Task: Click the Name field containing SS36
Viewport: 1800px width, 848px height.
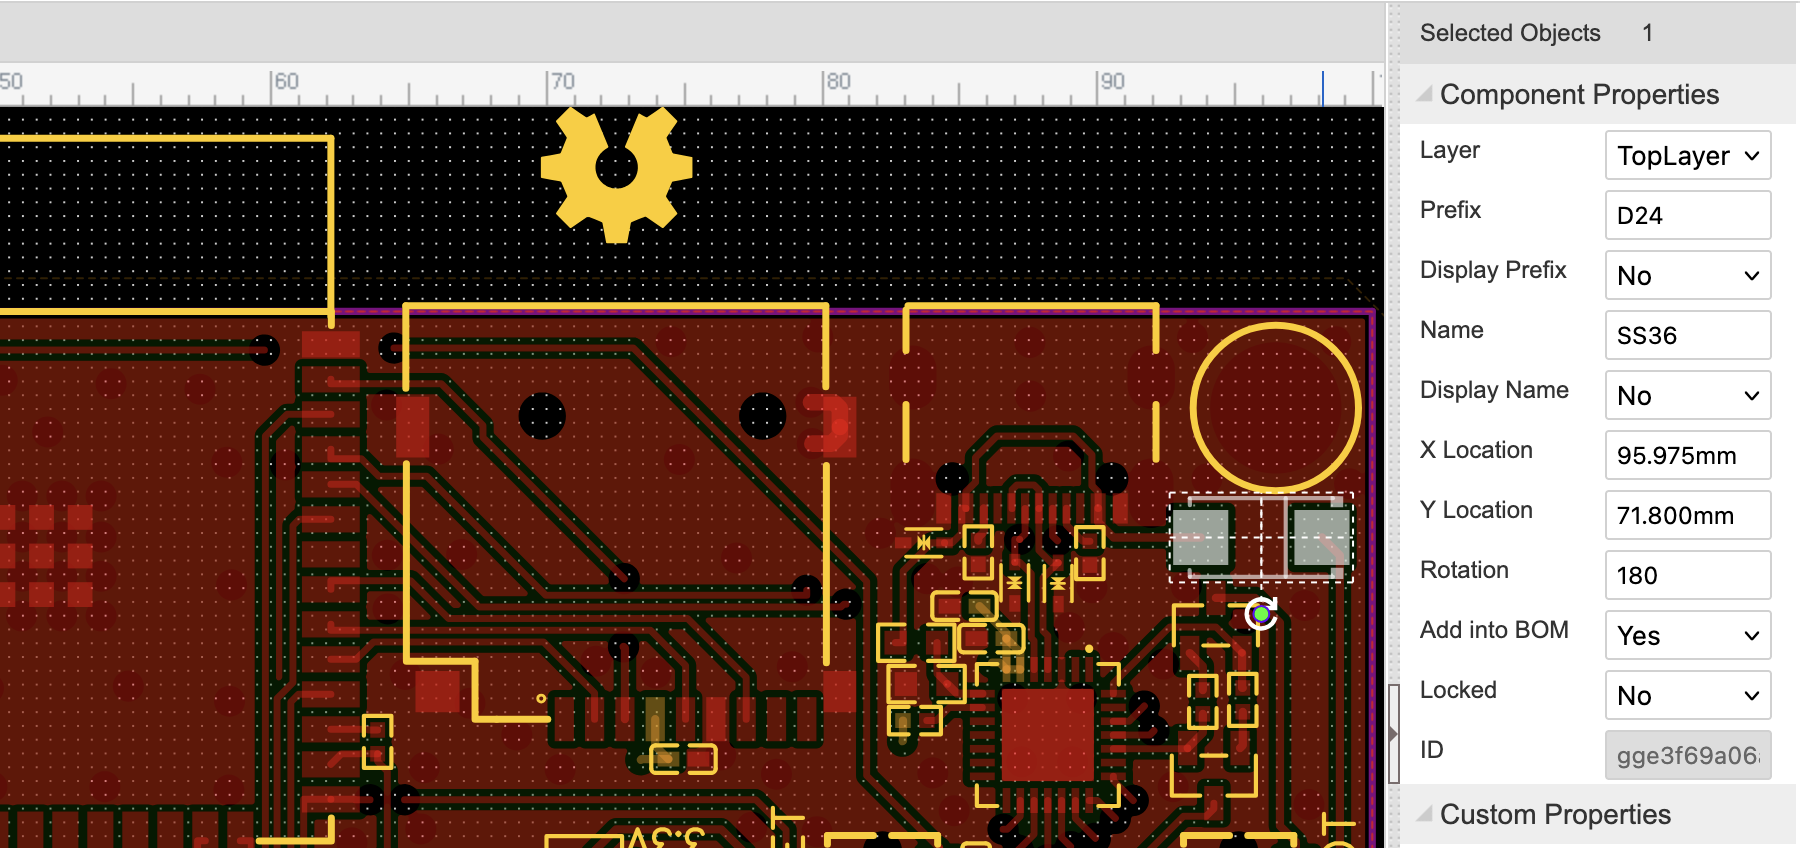Action: [1687, 336]
